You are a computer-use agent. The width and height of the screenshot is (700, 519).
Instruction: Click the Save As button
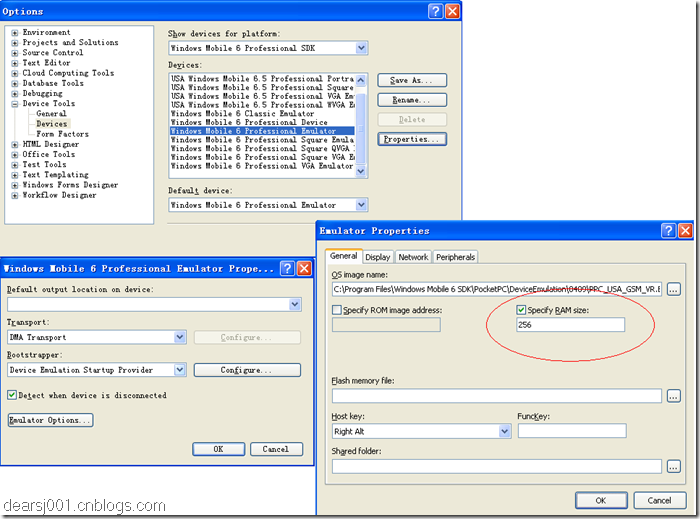tap(412, 80)
